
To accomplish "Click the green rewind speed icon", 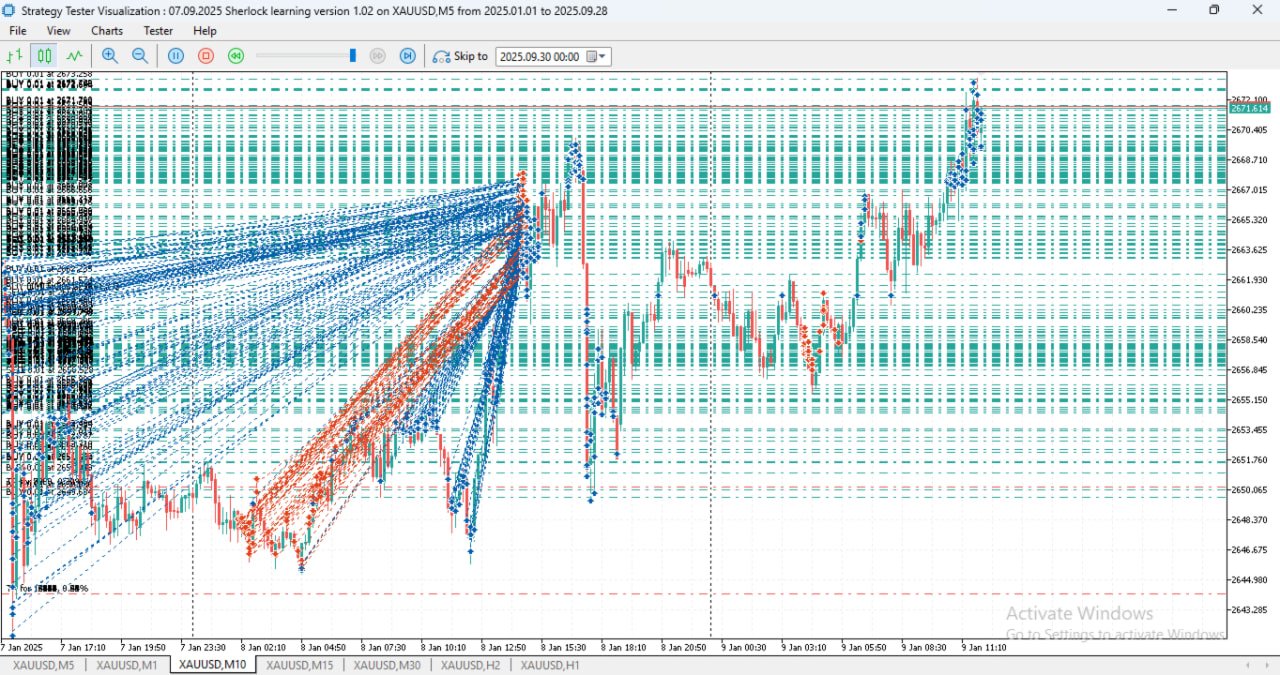I will tap(236, 56).
